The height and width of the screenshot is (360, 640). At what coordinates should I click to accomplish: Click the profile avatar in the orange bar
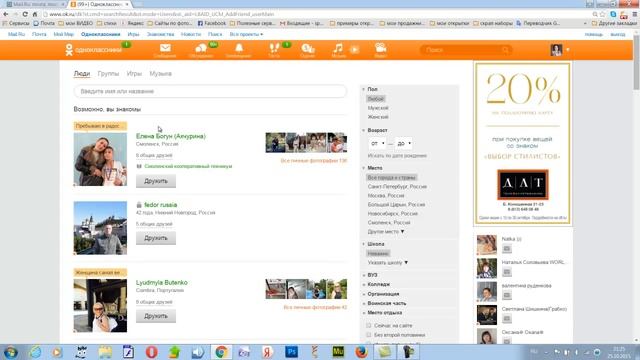point(556,50)
